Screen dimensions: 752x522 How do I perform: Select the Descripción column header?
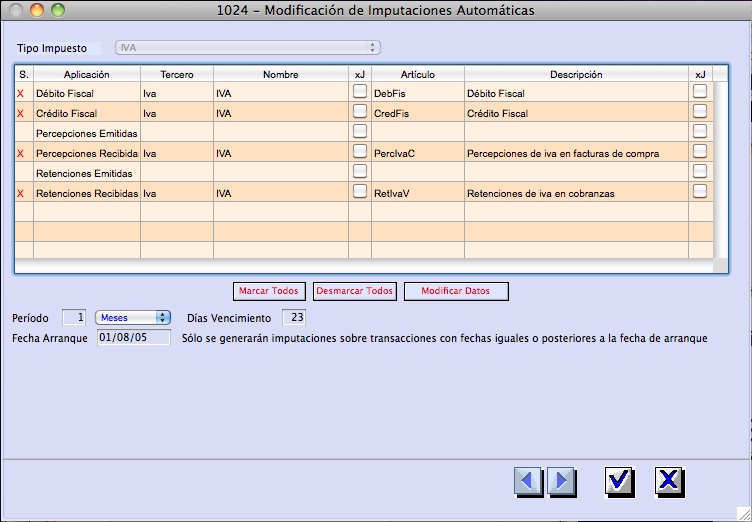click(x=576, y=74)
